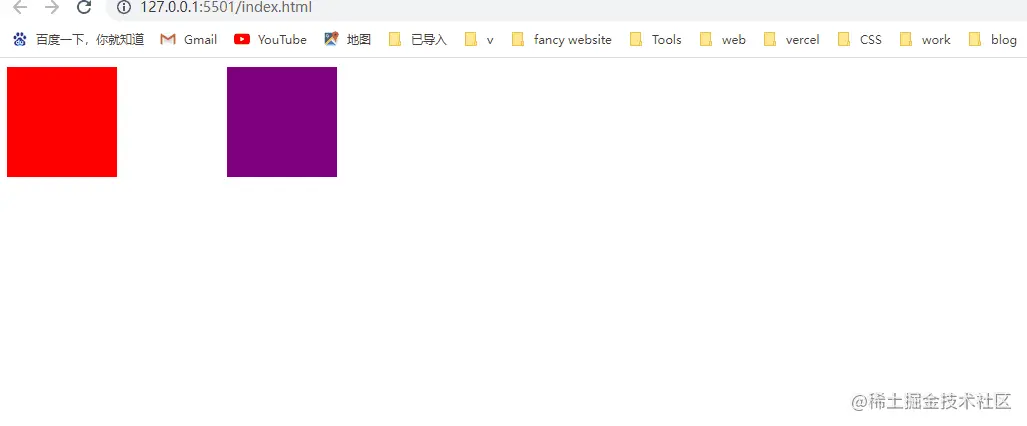The width and height of the screenshot is (1027, 426).
Task: Open the vercel bookmark folder
Action: 791,39
